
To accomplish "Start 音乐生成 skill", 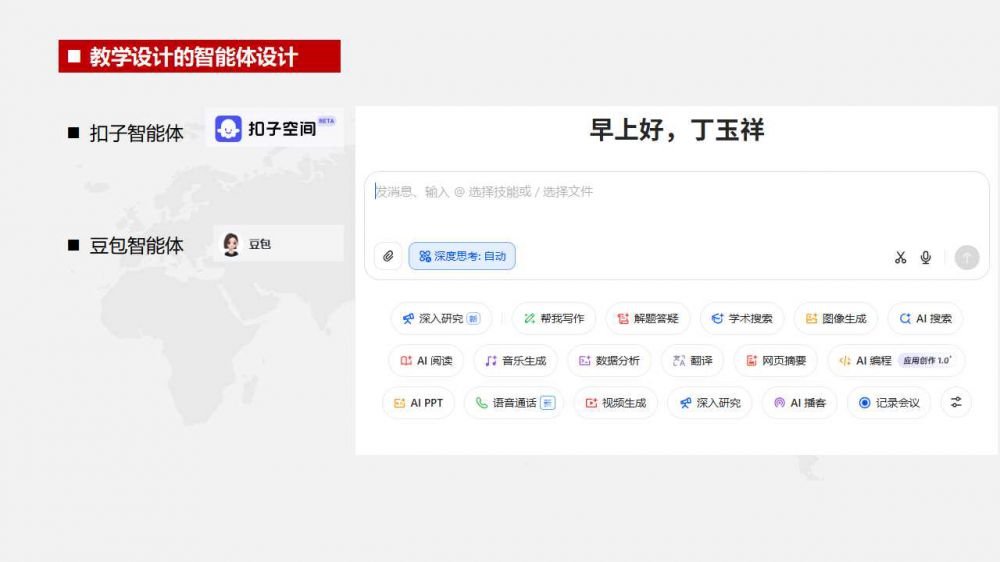I will pos(515,361).
